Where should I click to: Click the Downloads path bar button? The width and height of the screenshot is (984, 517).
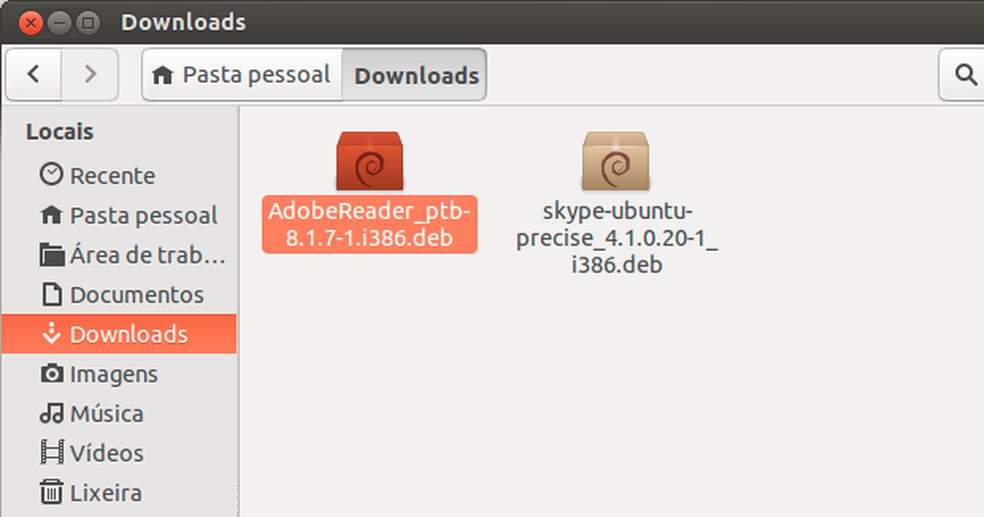pos(416,75)
